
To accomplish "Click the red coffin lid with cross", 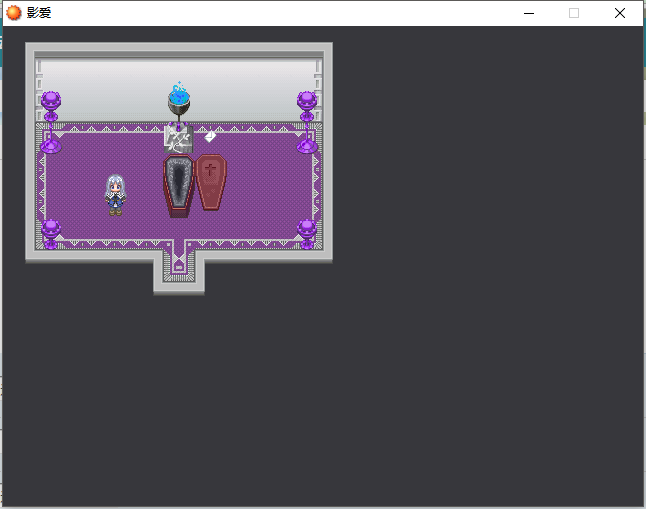I will pos(211,183).
